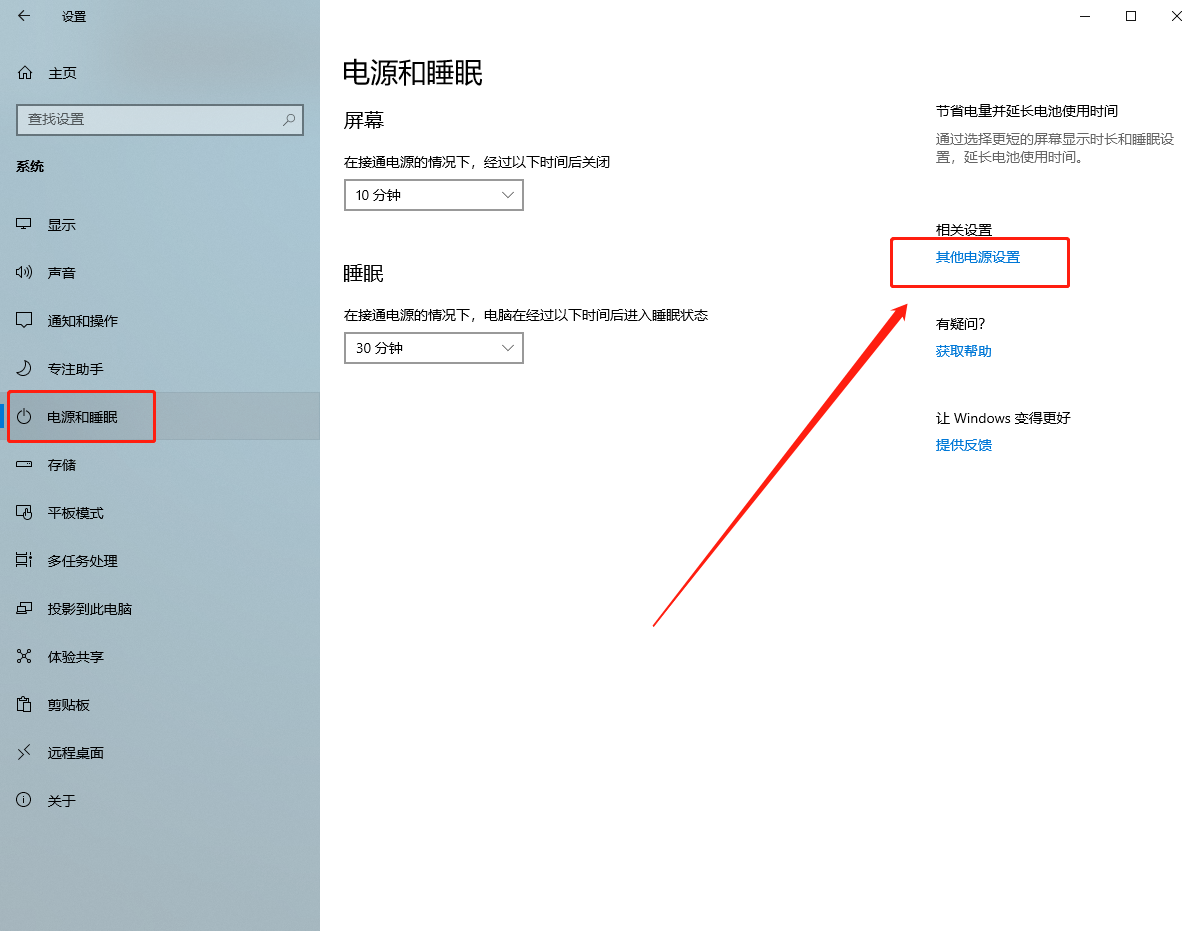1200x931 pixels.
Task: Click inside the 查找设置 search box
Action: [x=160, y=119]
